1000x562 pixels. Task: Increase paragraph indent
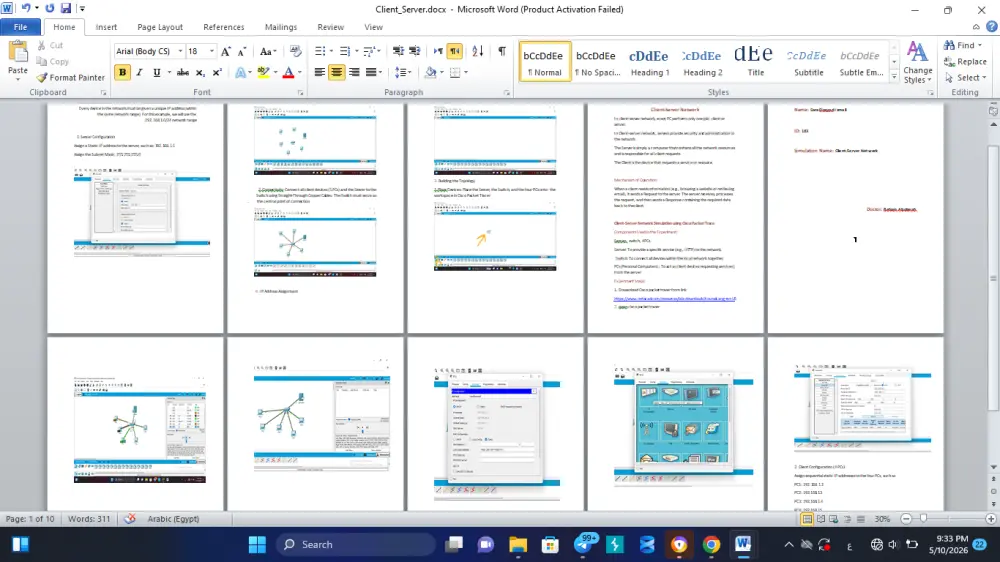[415, 51]
